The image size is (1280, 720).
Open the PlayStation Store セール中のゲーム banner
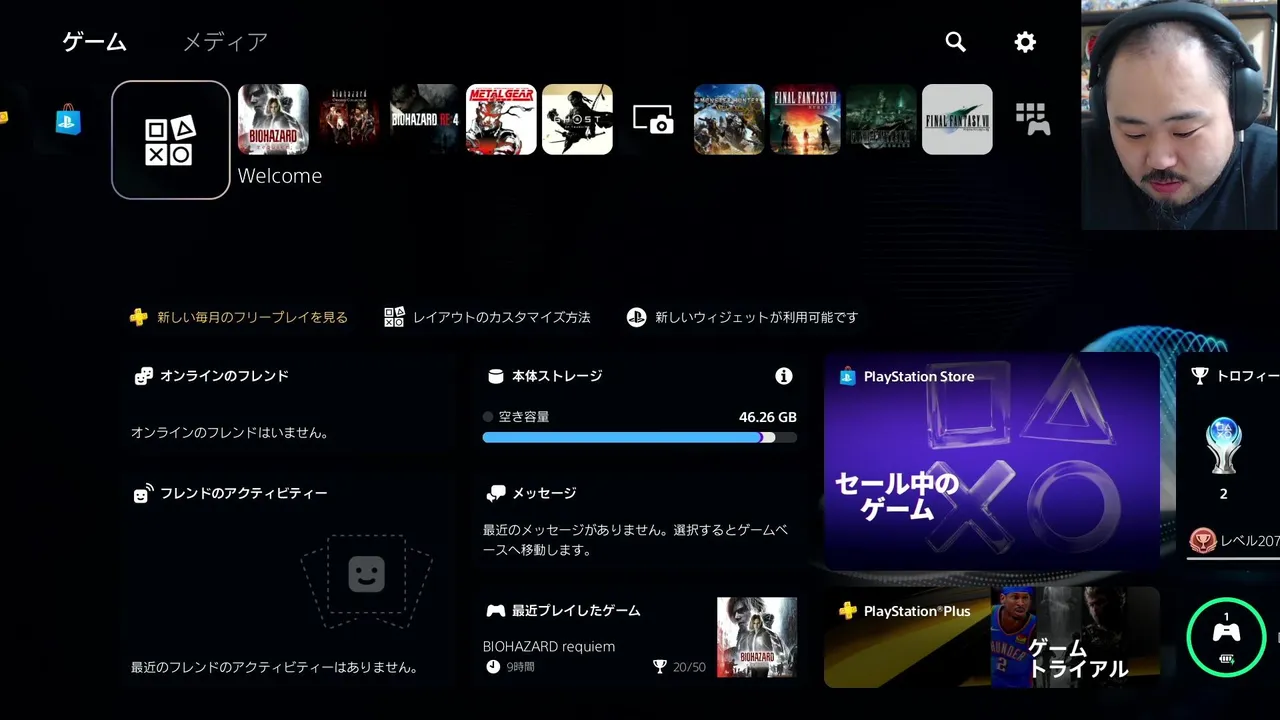pyautogui.click(x=992, y=461)
